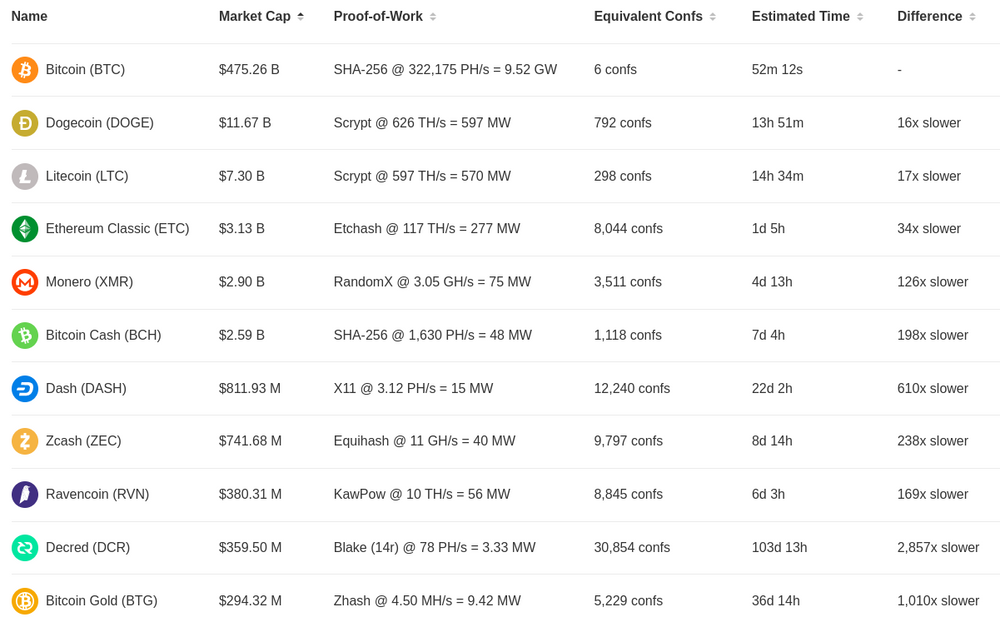The image size is (1000, 622).
Task: Click the Bitcoin Cash green logo icon
Action: tap(25, 335)
